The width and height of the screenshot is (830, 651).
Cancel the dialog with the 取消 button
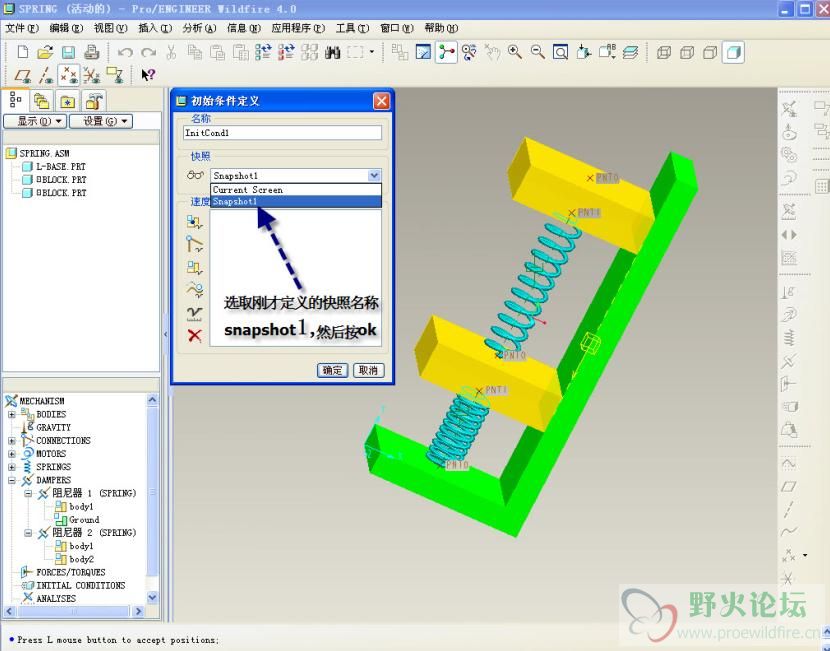[368, 370]
